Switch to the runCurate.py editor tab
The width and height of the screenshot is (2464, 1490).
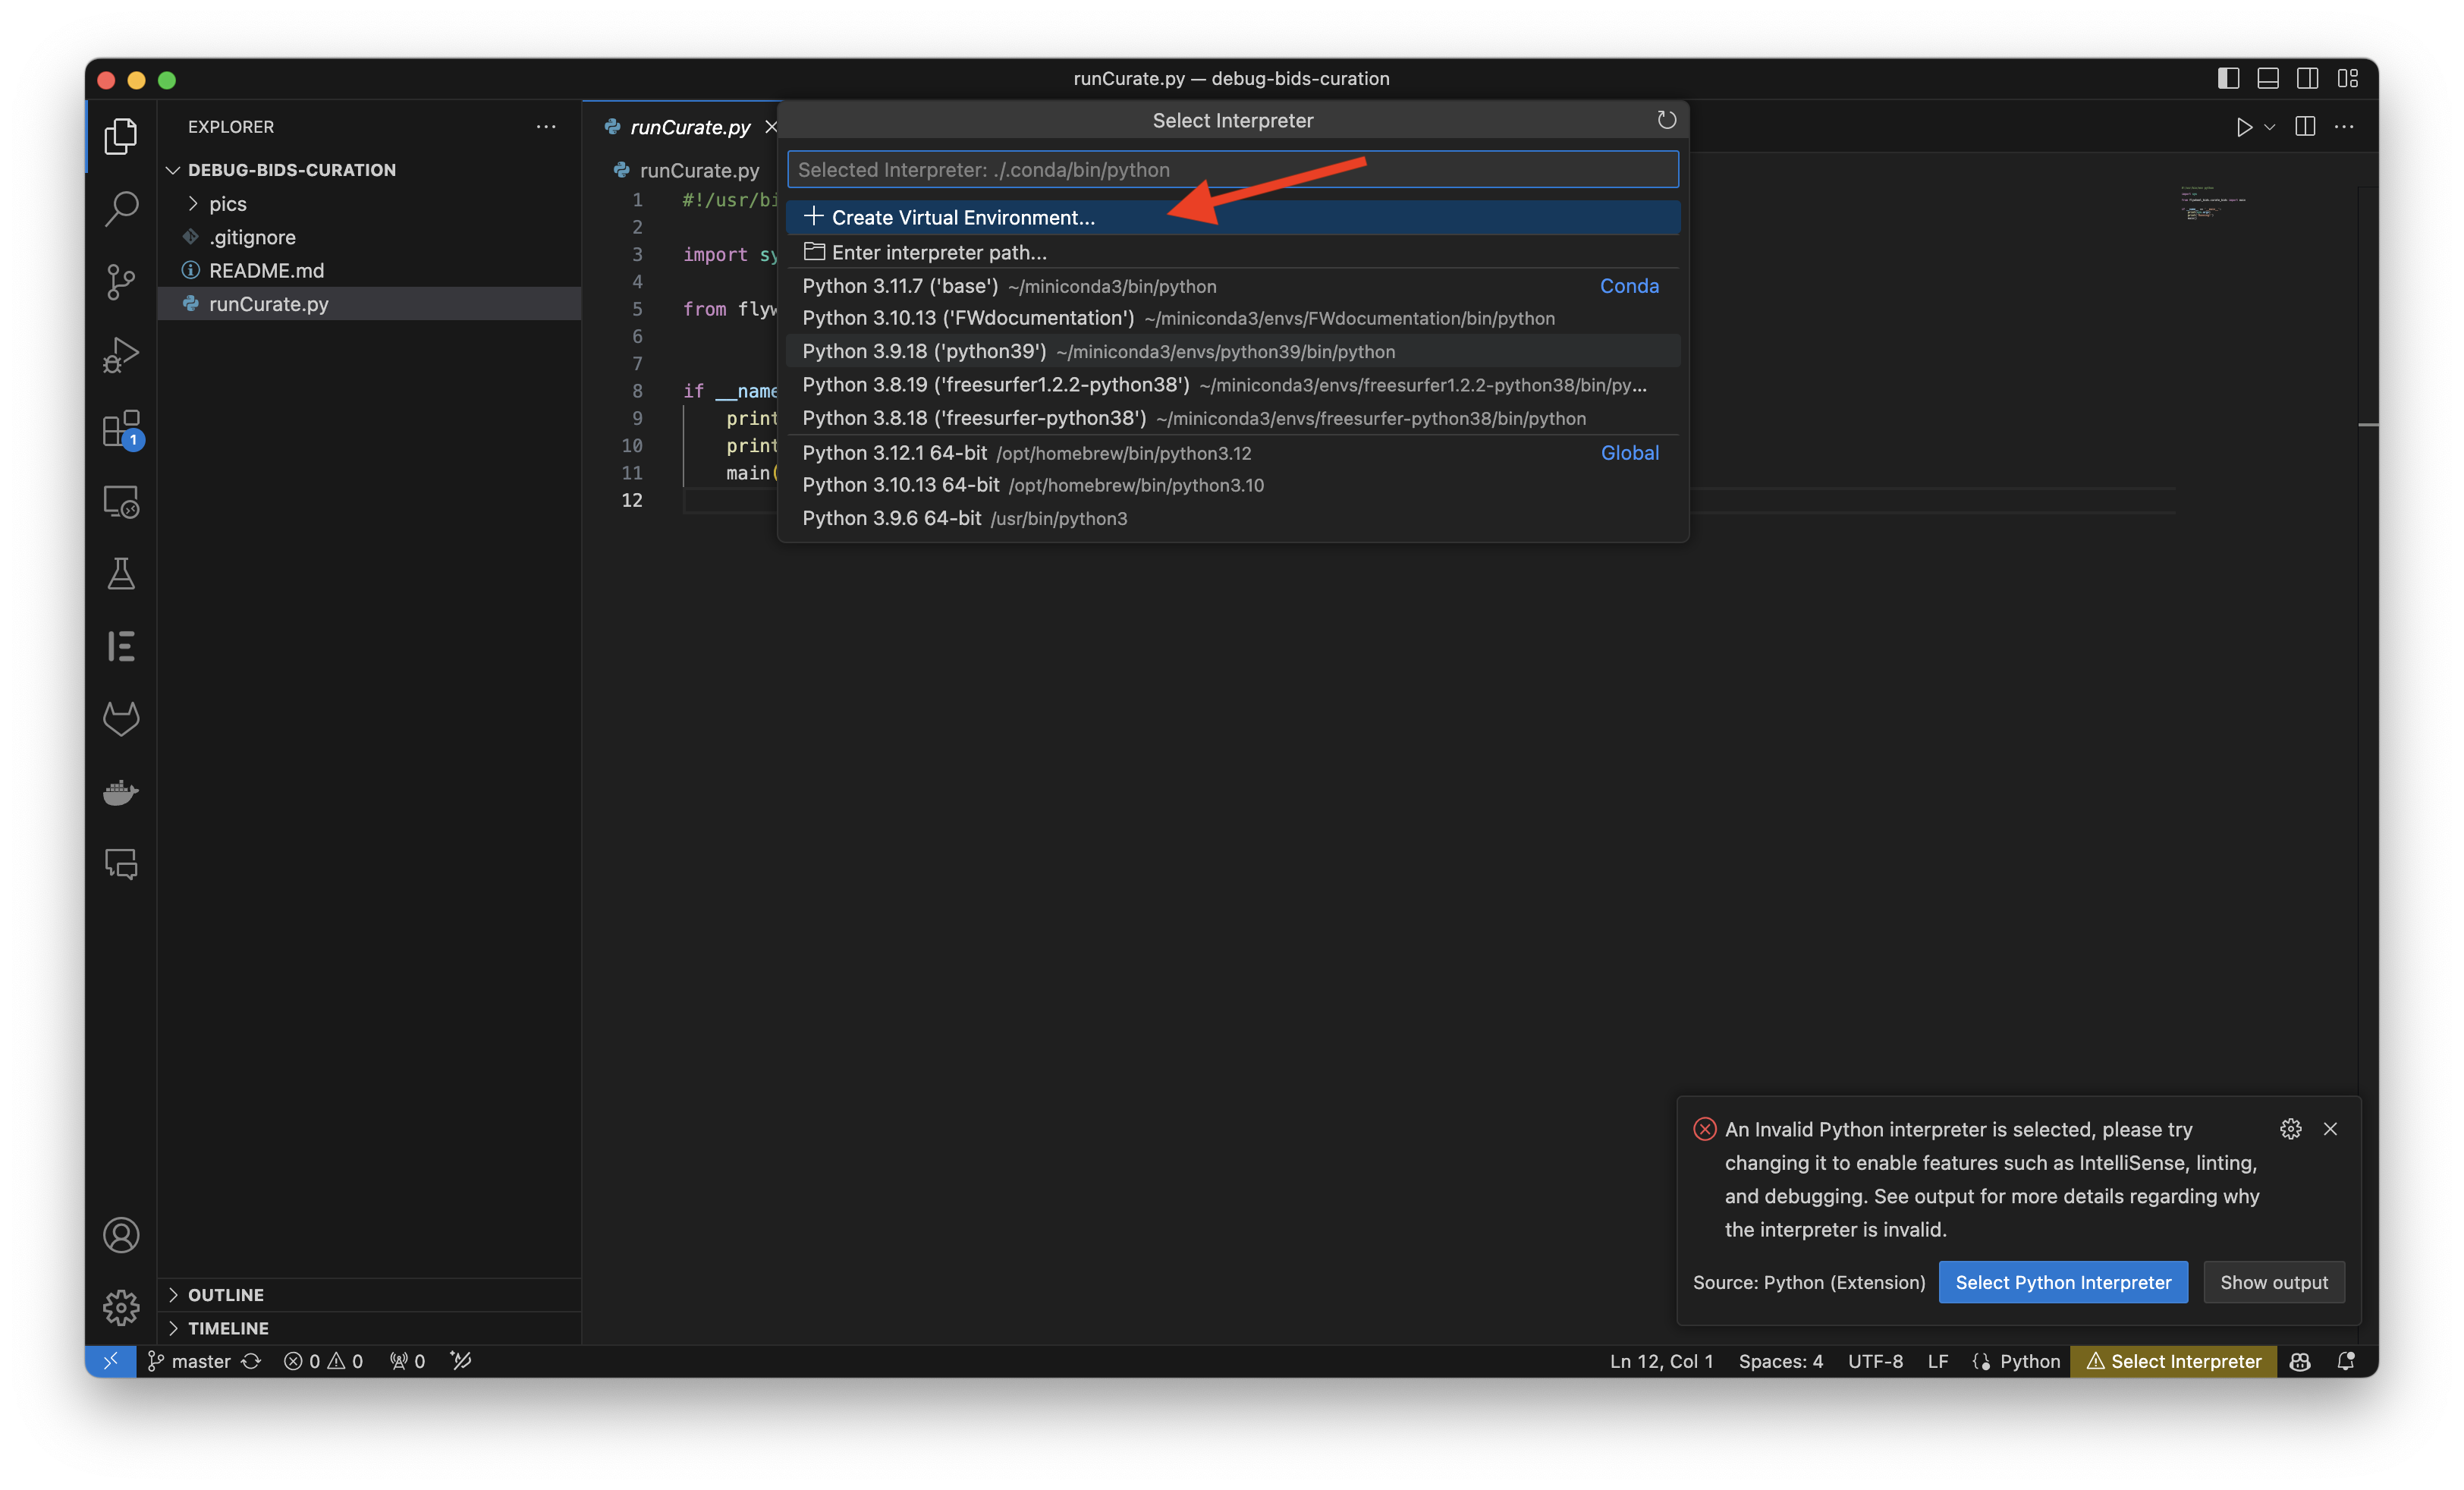pos(690,127)
